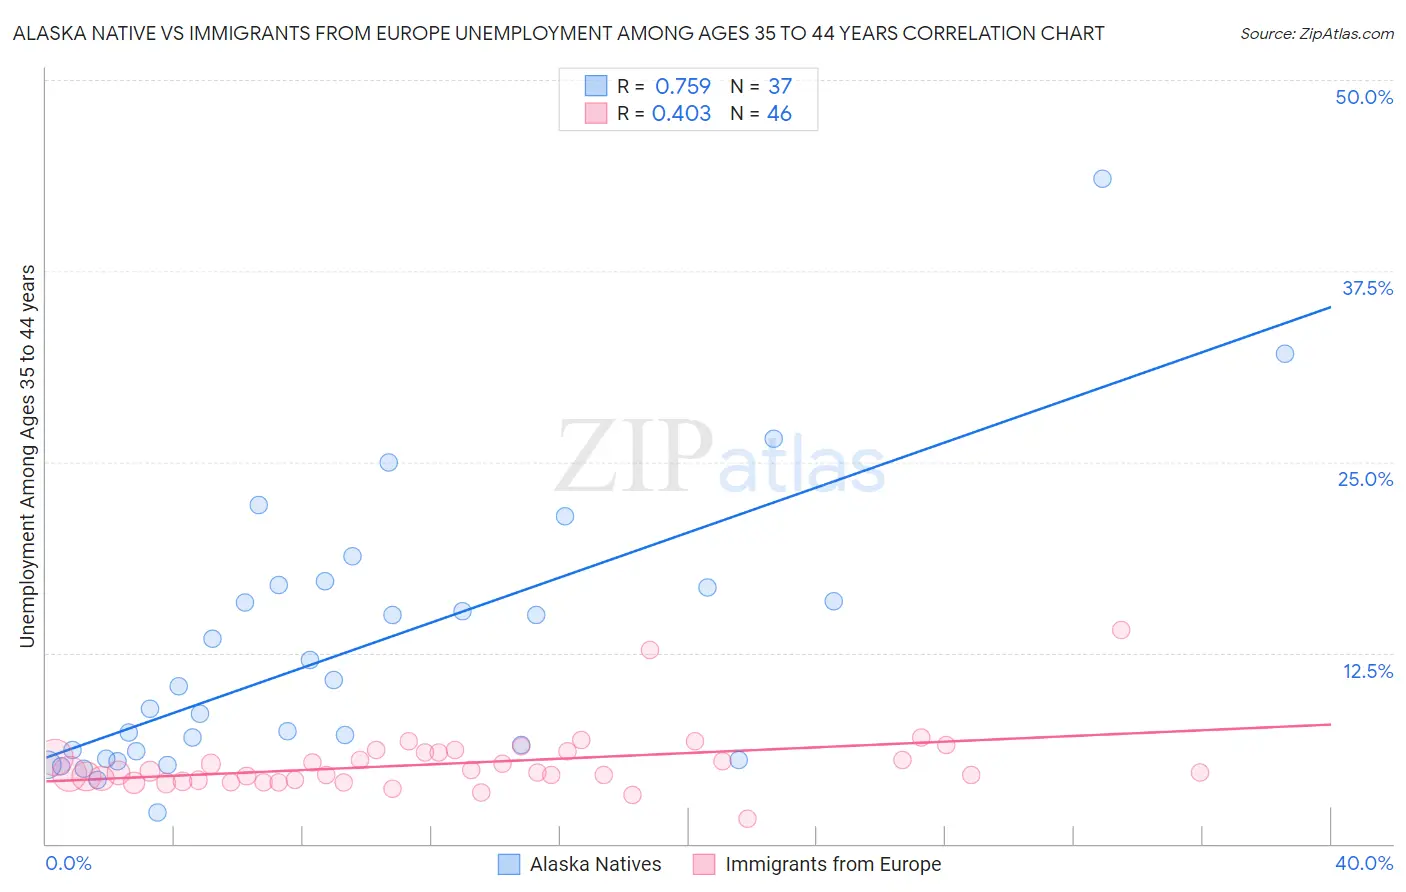The image size is (1406, 892).
Task: Open the Source: ZipAtlas.com link
Action: [x=1317, y=33]
